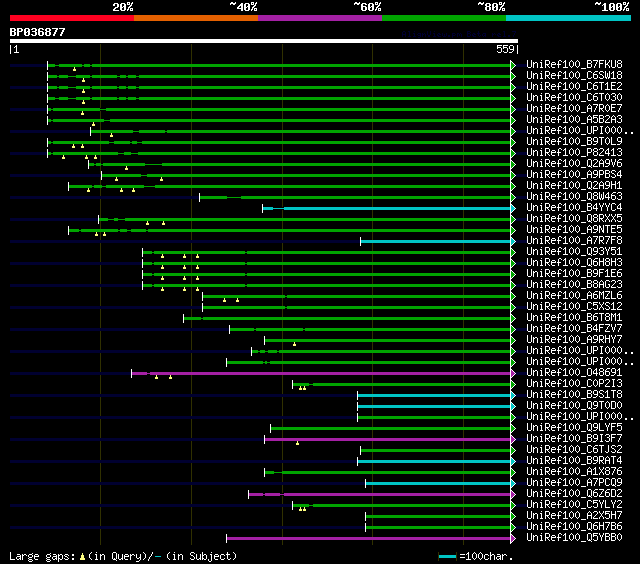Screen dimensions: 640x564
Task: Select the UniRef100_A9PBS4 label
Action: (x=574, y=175)
